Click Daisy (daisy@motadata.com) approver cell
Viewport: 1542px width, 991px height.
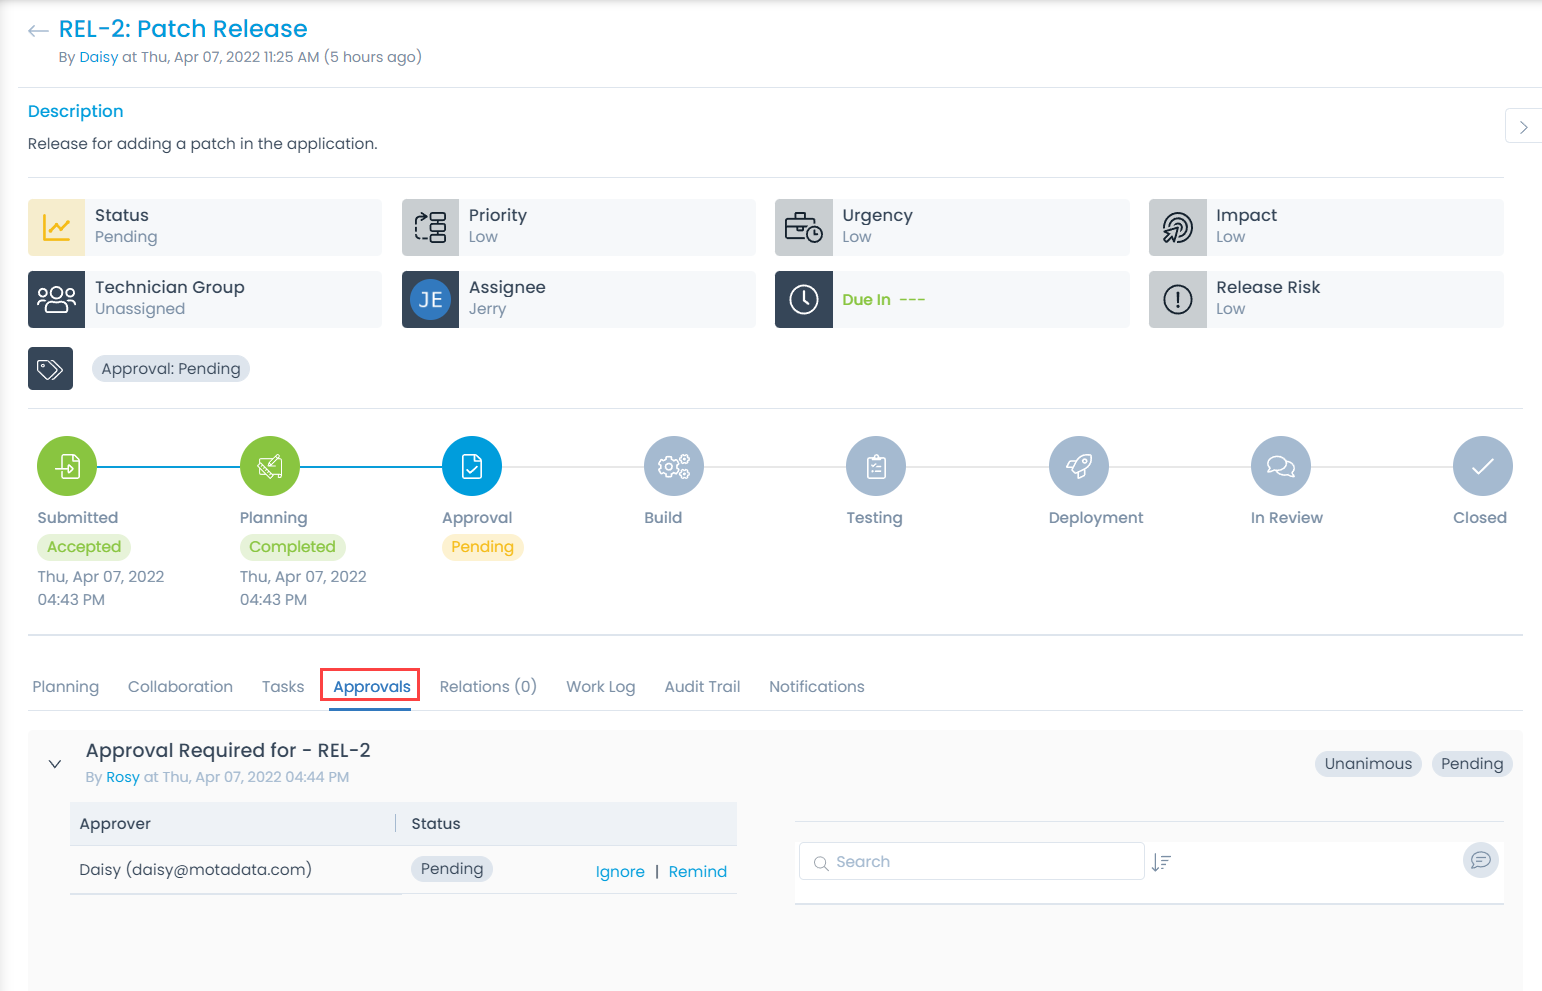click(x=196, y=870)
